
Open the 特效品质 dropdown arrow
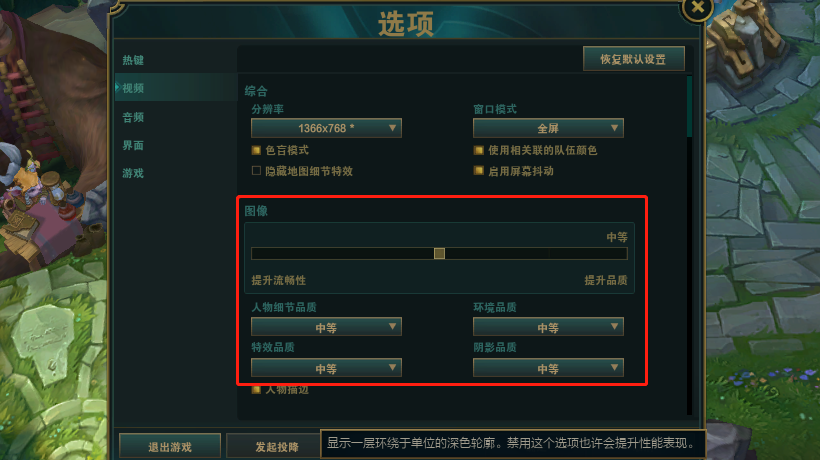pyautogui.click(x=392, y=368)
